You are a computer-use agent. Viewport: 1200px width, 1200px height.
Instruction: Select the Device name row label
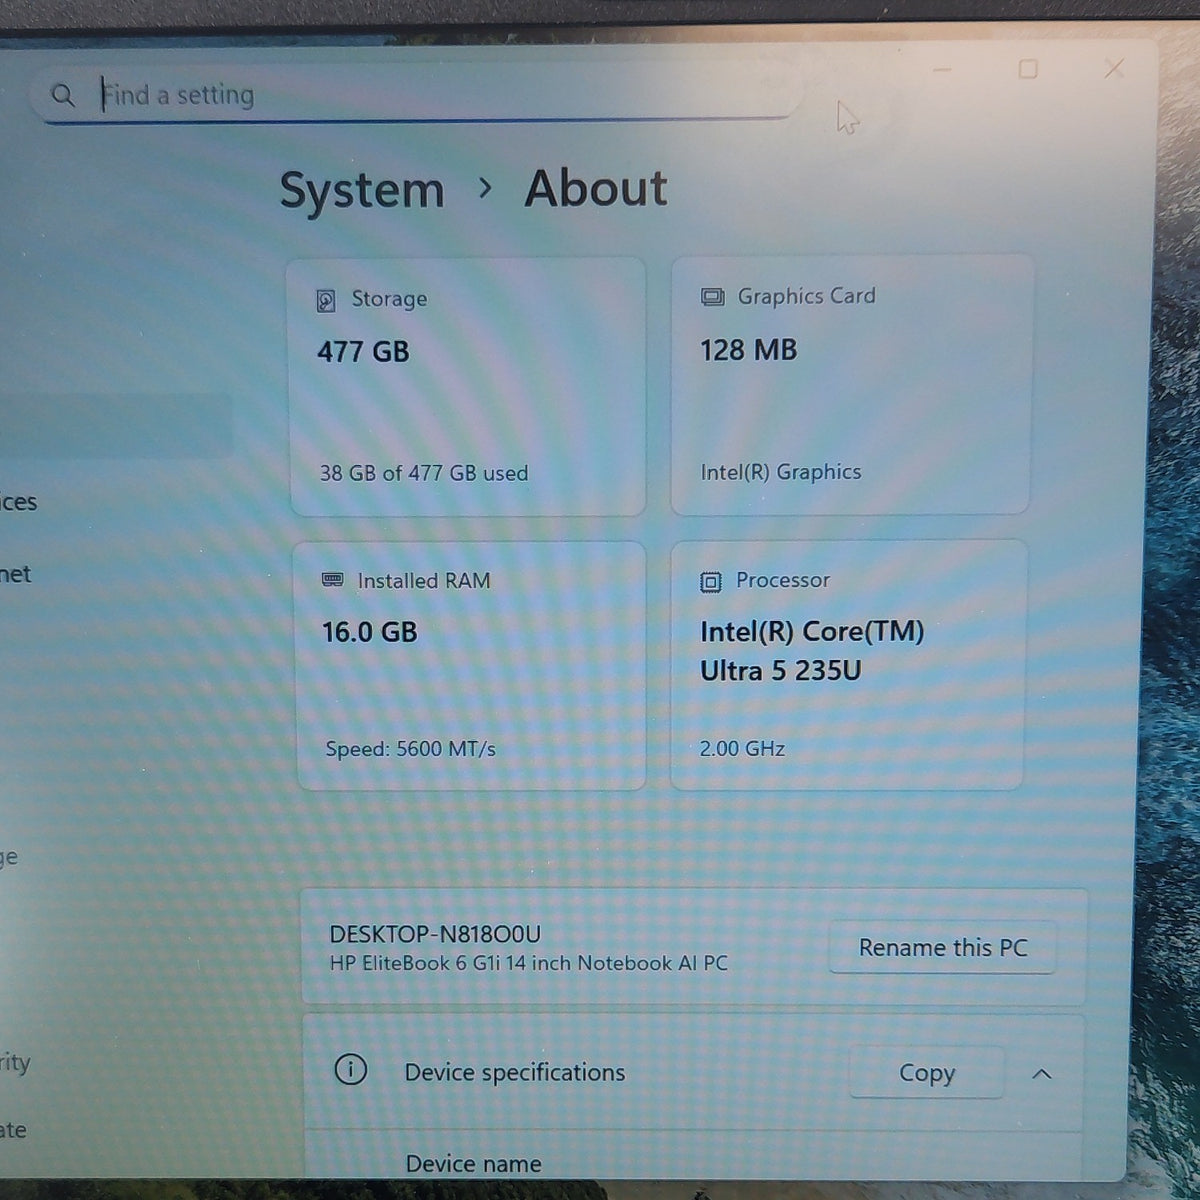point(473,1163)
